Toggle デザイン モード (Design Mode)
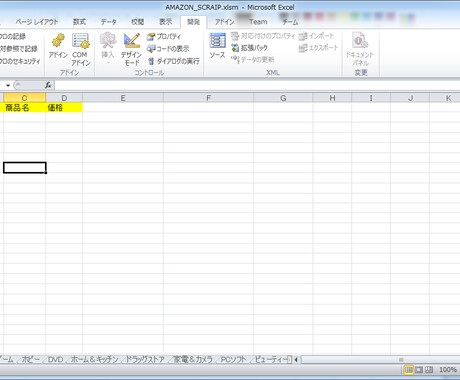Viewport: 460px width, 380px height. pyautogui.click(x=132, y=49)
